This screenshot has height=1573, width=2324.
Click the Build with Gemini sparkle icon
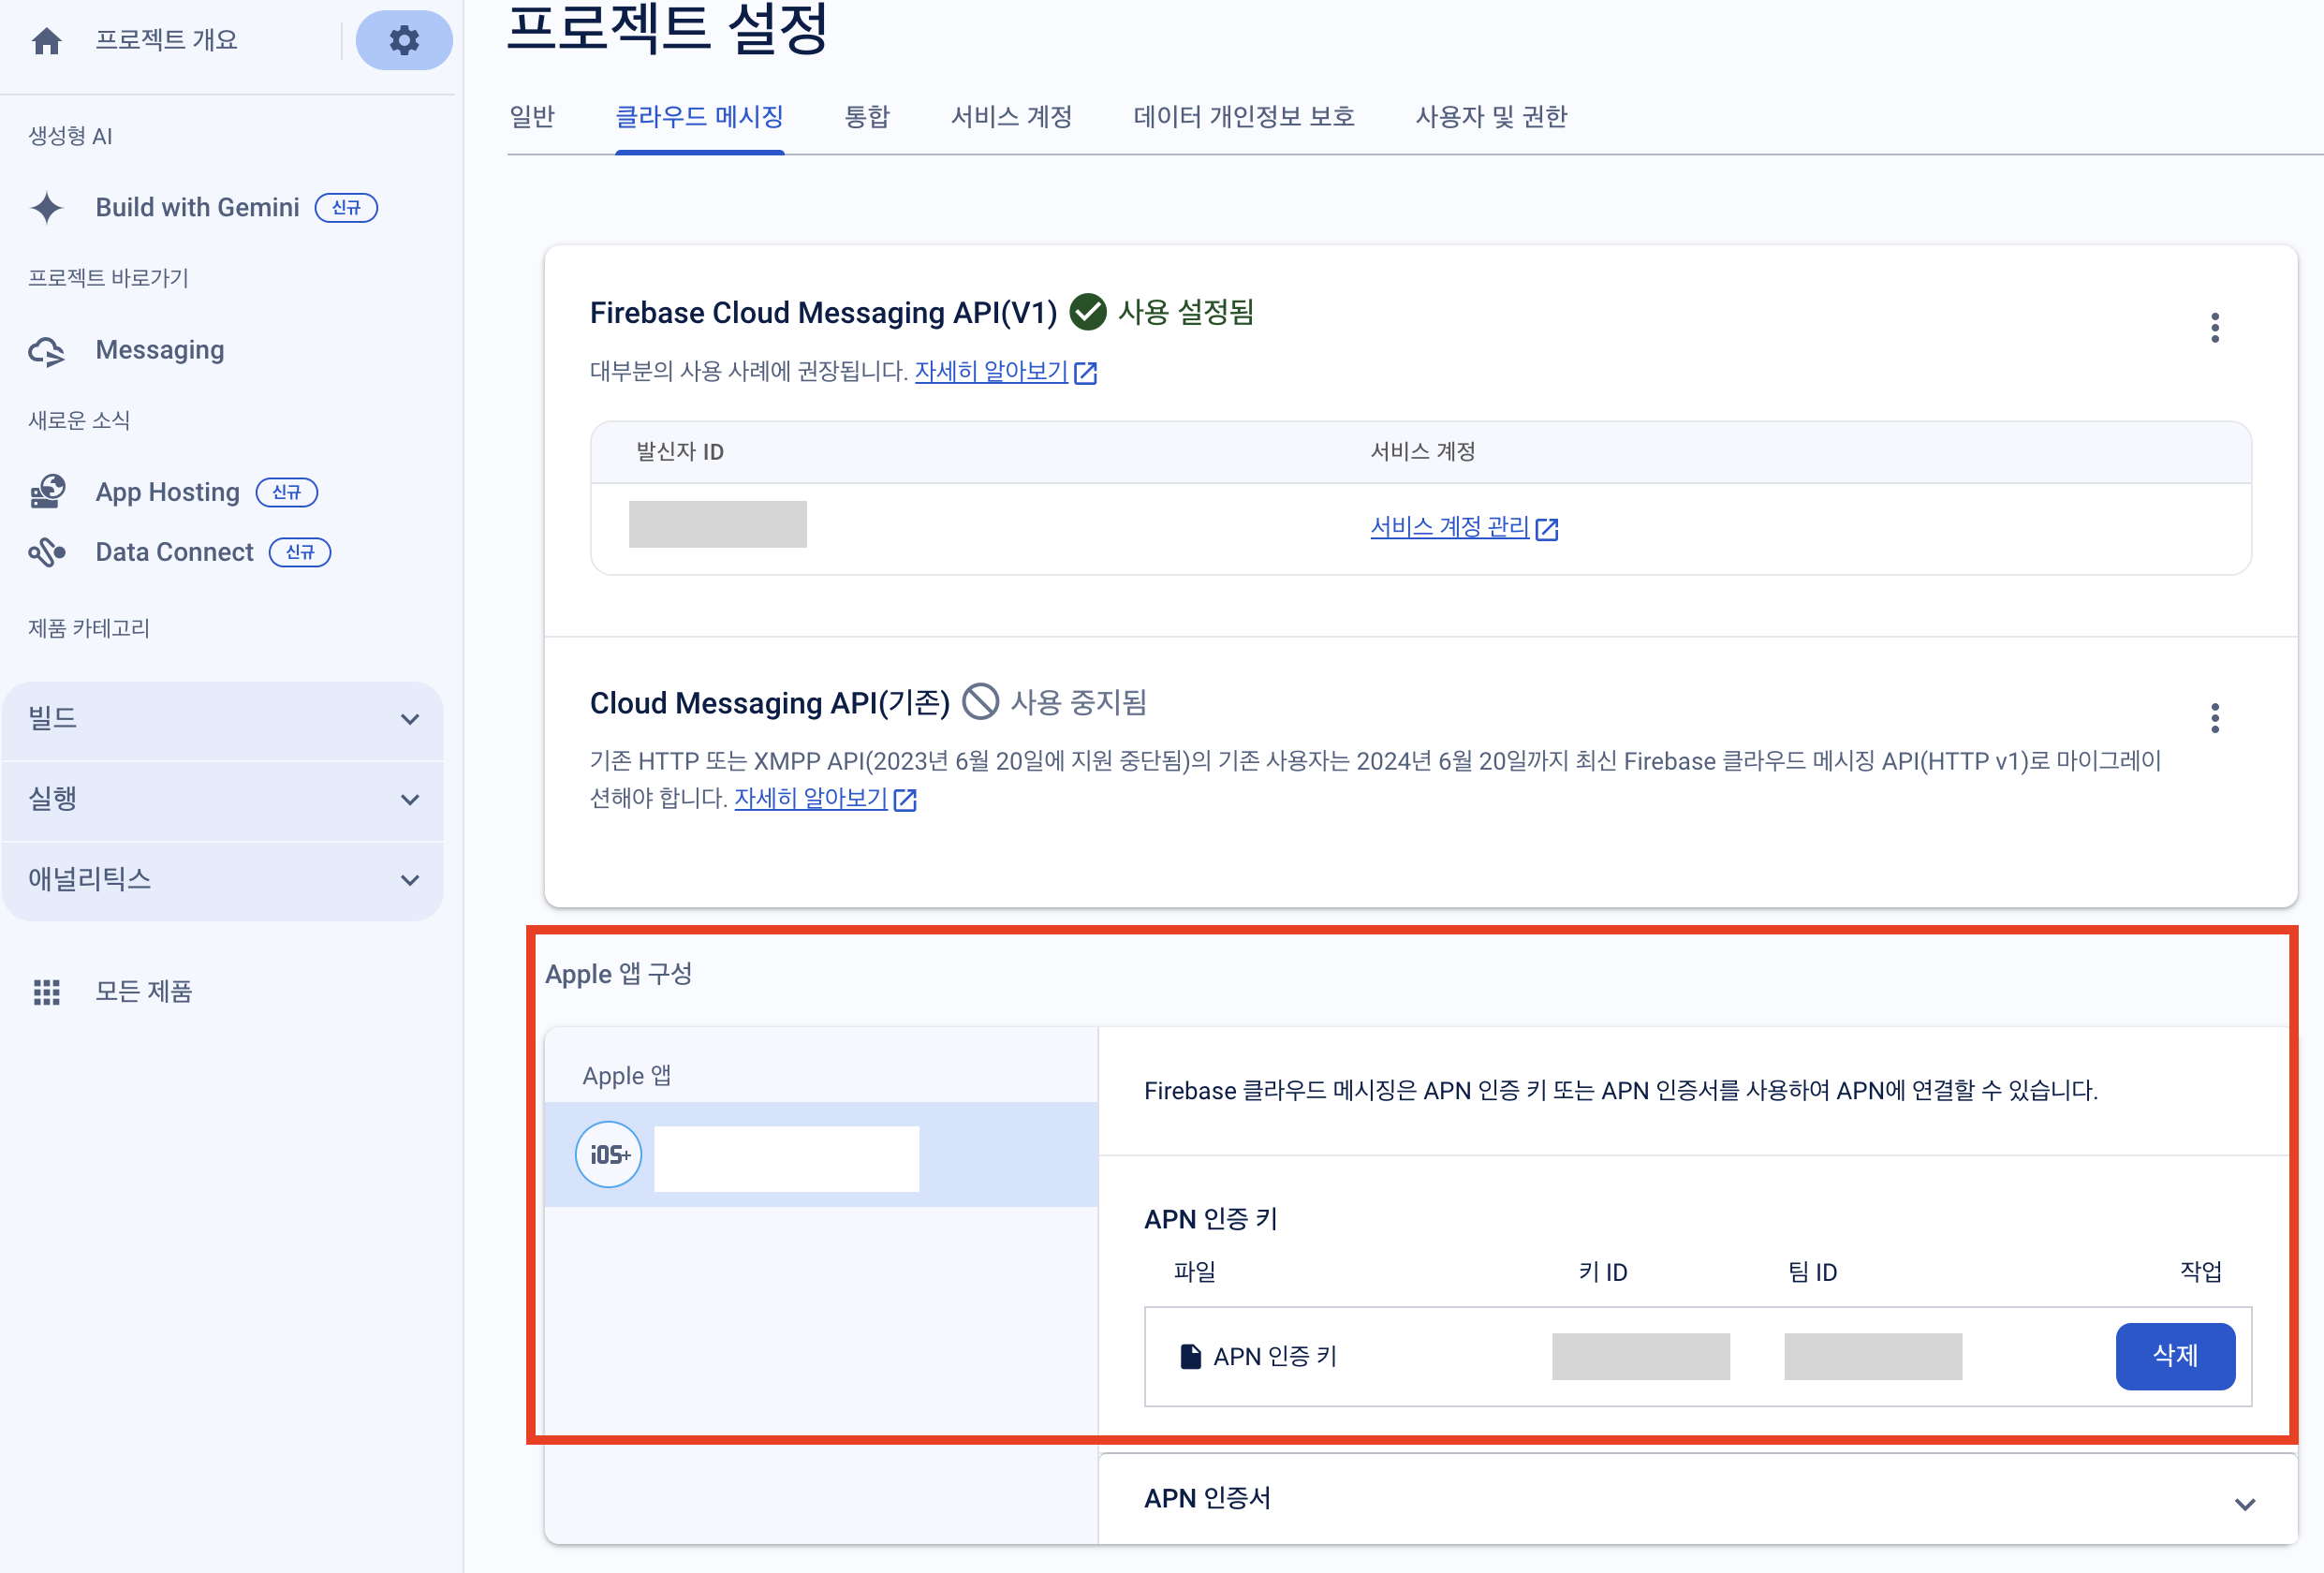(x=47, y=208)
